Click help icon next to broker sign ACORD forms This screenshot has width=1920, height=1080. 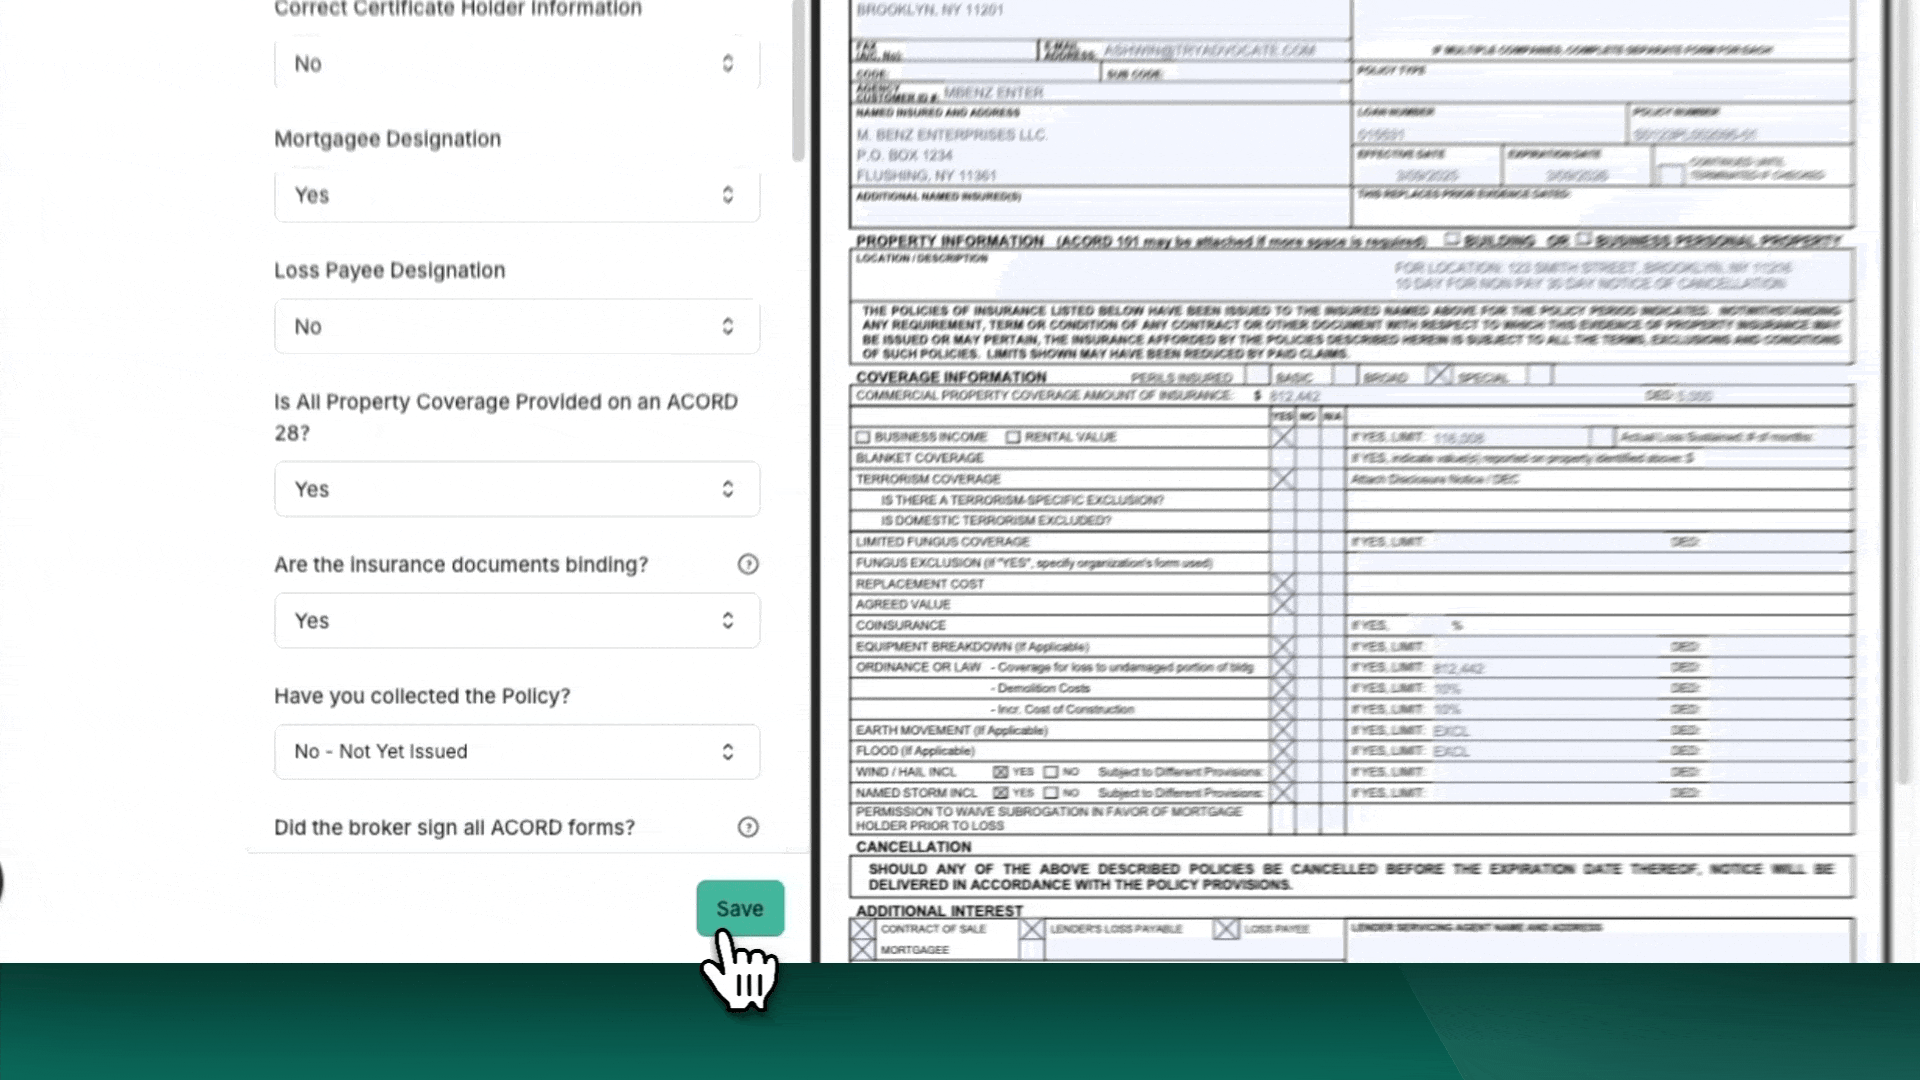pos(748,827)
